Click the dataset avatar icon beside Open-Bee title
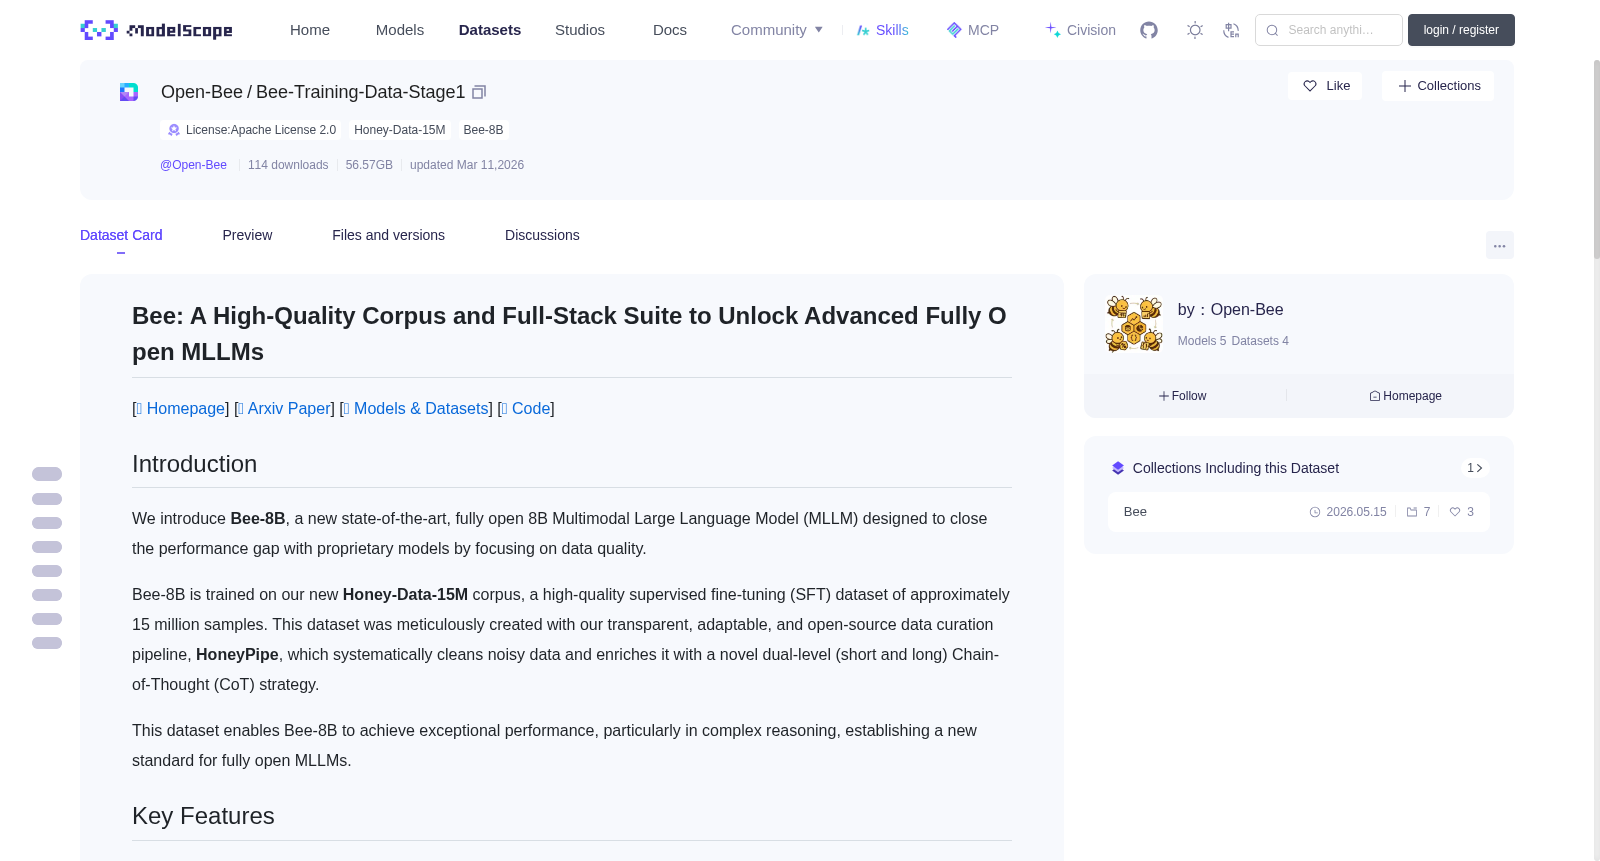The width and height of the screenshot is (1600, 861). tap(129, 92)
